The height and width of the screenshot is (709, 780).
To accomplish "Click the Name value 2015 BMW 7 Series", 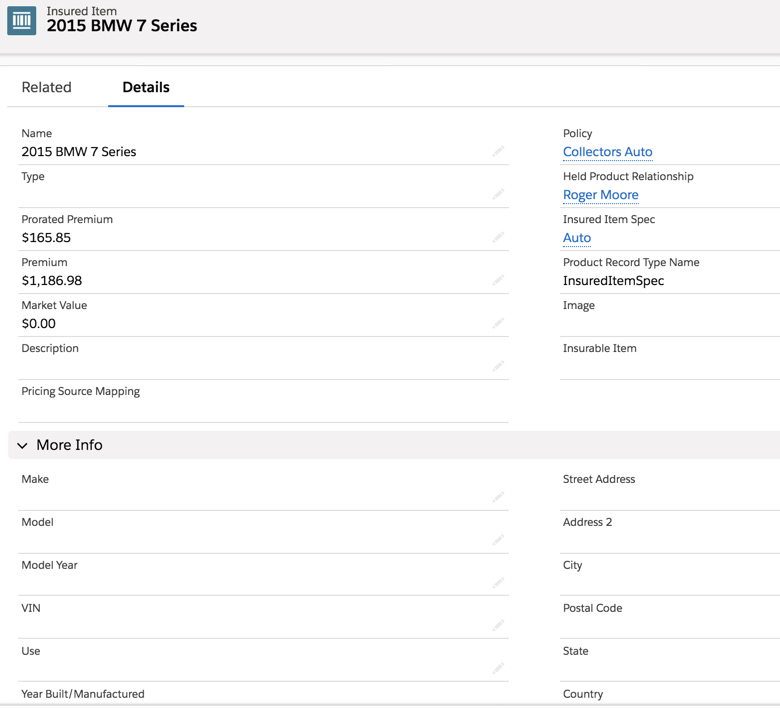I will (x=79, y=152).
